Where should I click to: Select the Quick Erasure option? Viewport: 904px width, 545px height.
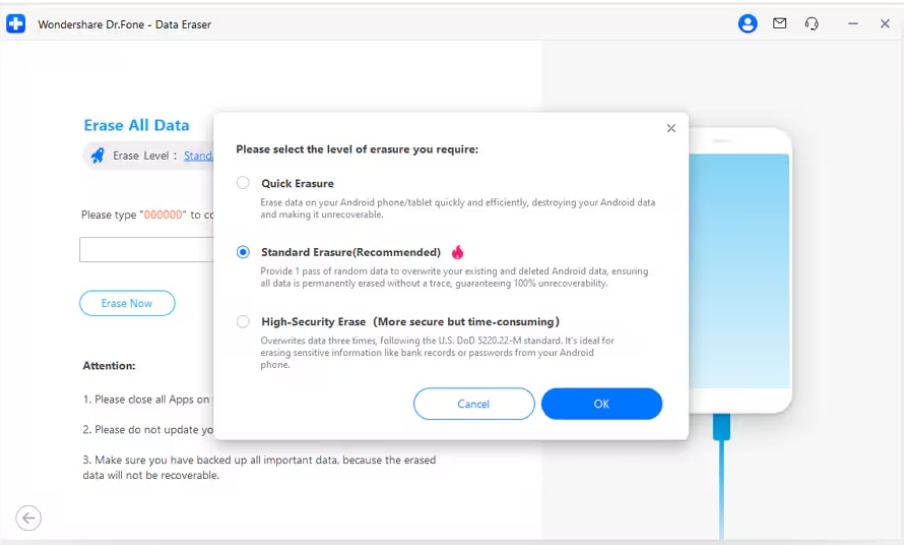tap(243, 183)
